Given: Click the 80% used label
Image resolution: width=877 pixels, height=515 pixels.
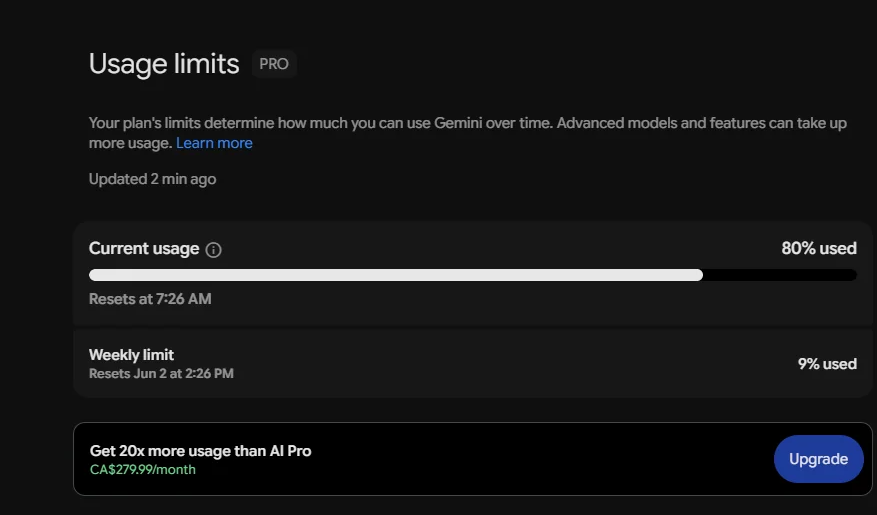Looking at the screenshot, I should (x=819, y=248).
